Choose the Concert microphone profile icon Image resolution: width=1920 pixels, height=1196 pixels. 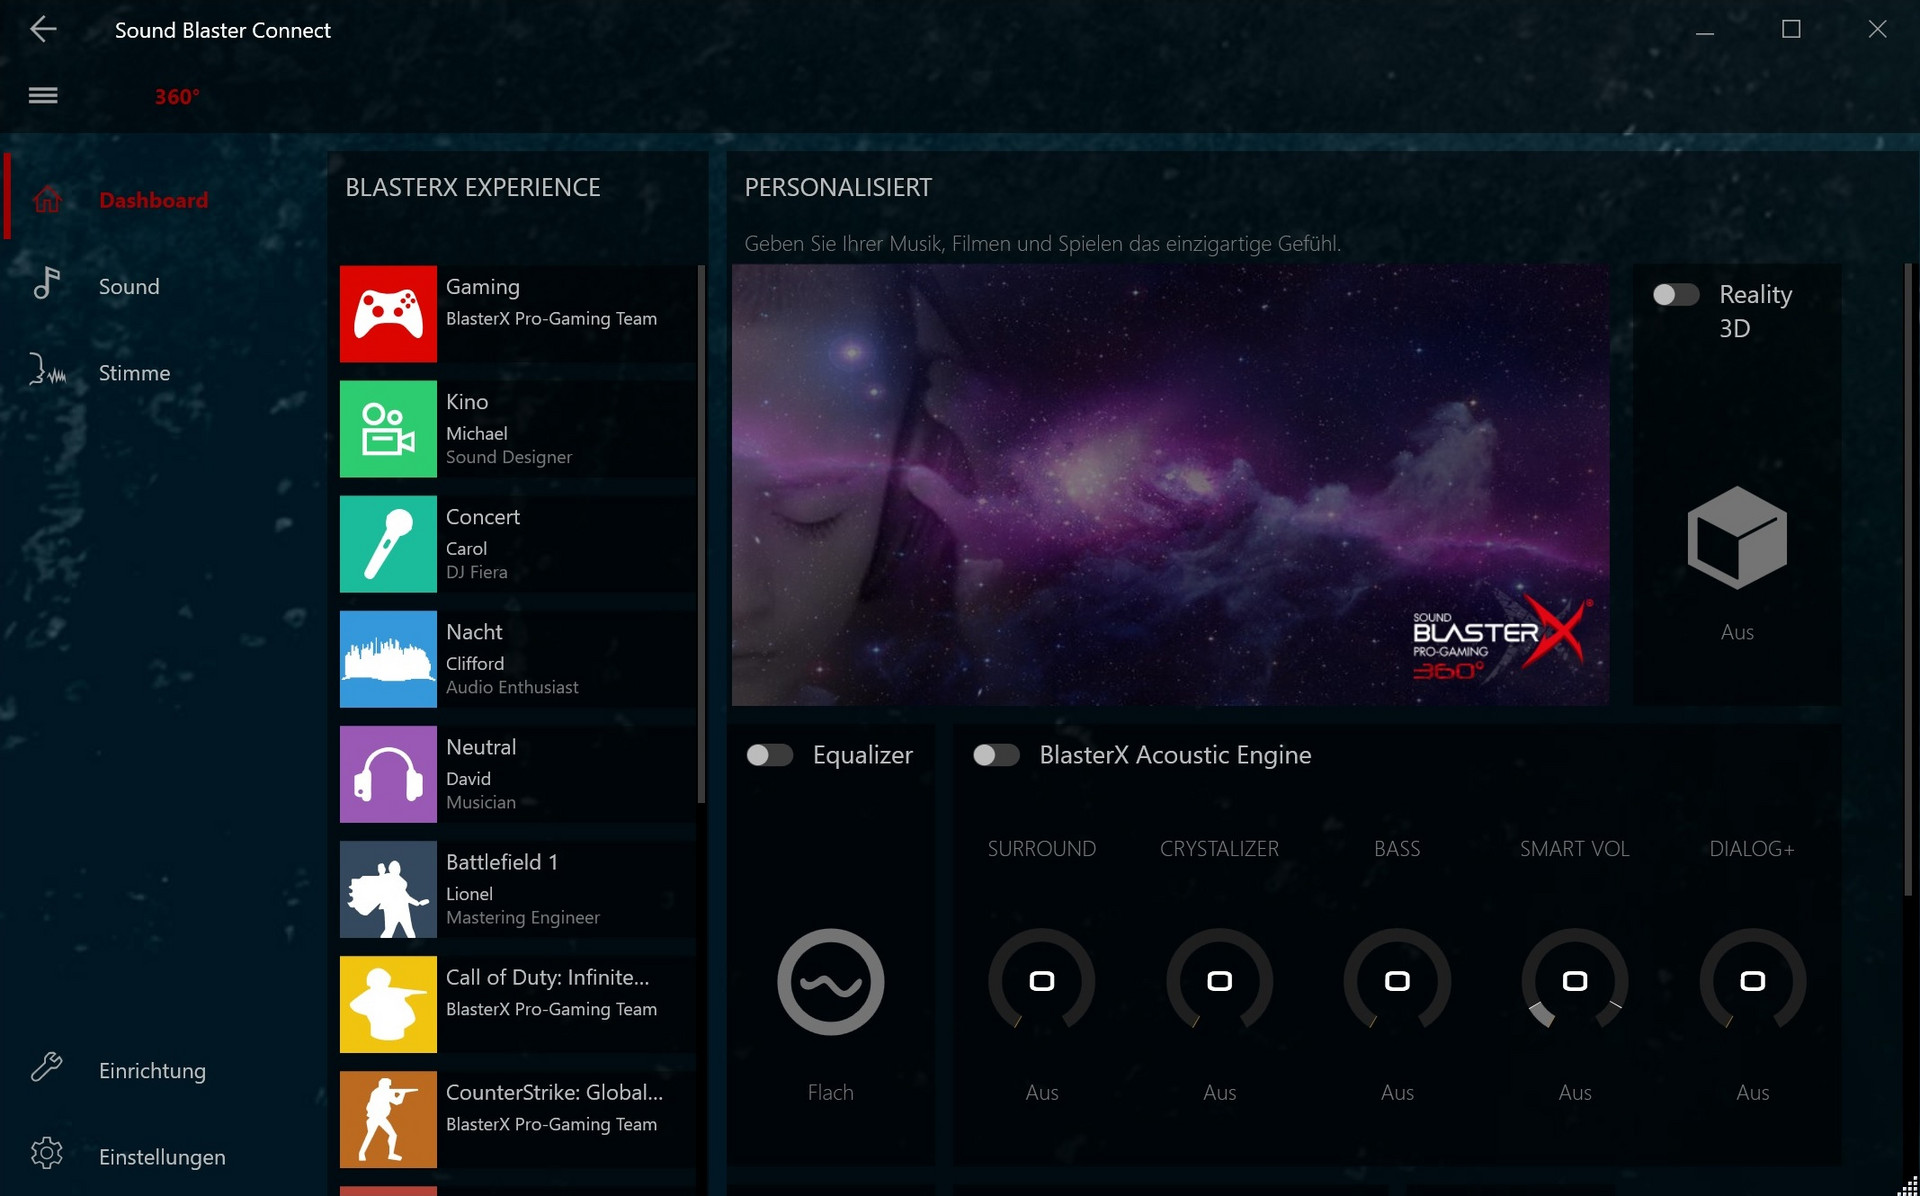coord(388,544)
